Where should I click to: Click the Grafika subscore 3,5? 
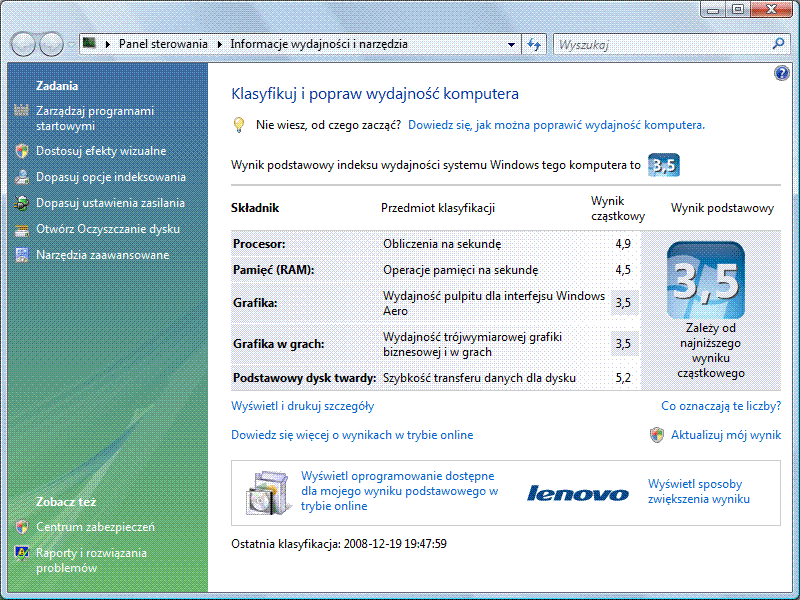coord(623,303)
